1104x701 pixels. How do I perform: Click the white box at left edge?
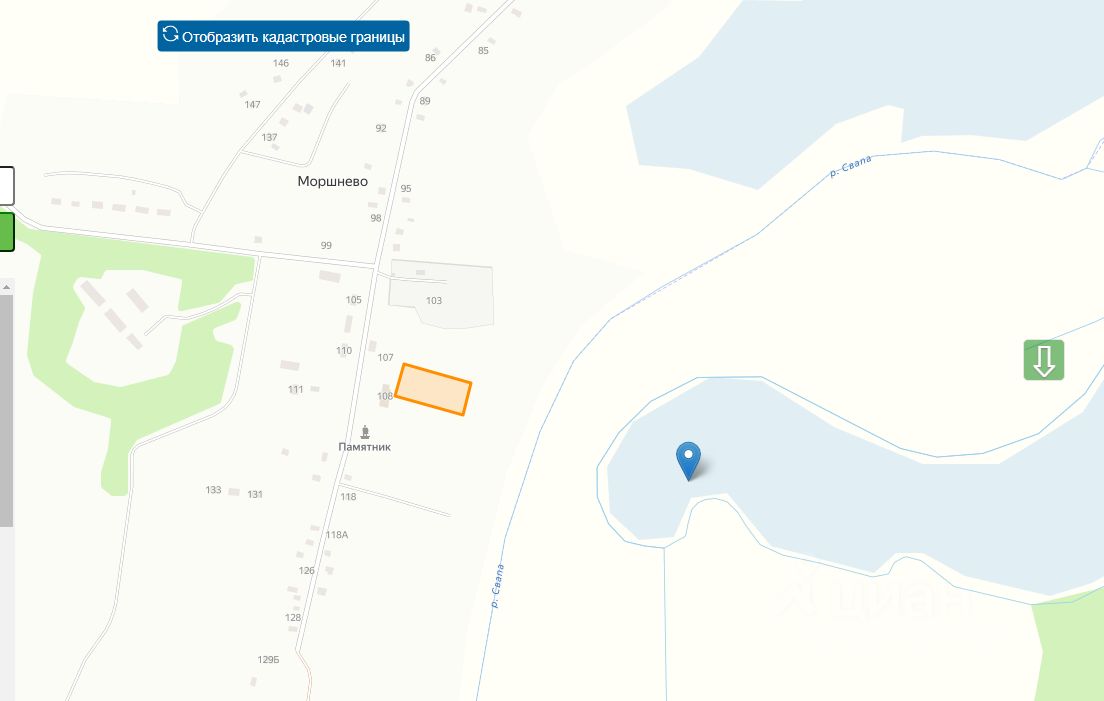(6, 186)
